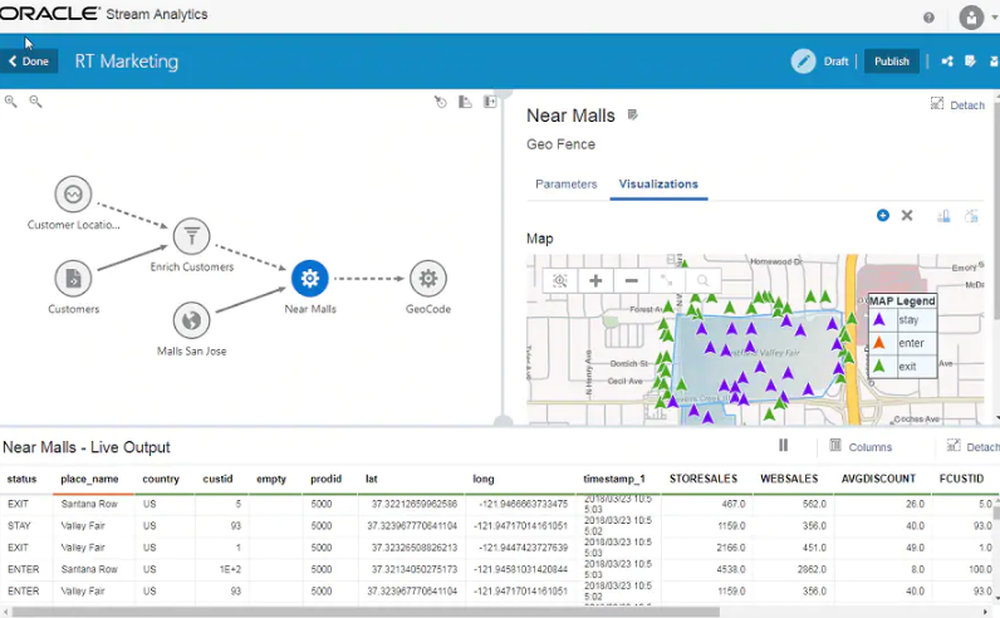Click the live output vertical scrollbar
Screen dimensions: 1000x618
click(x=996, y=513)
